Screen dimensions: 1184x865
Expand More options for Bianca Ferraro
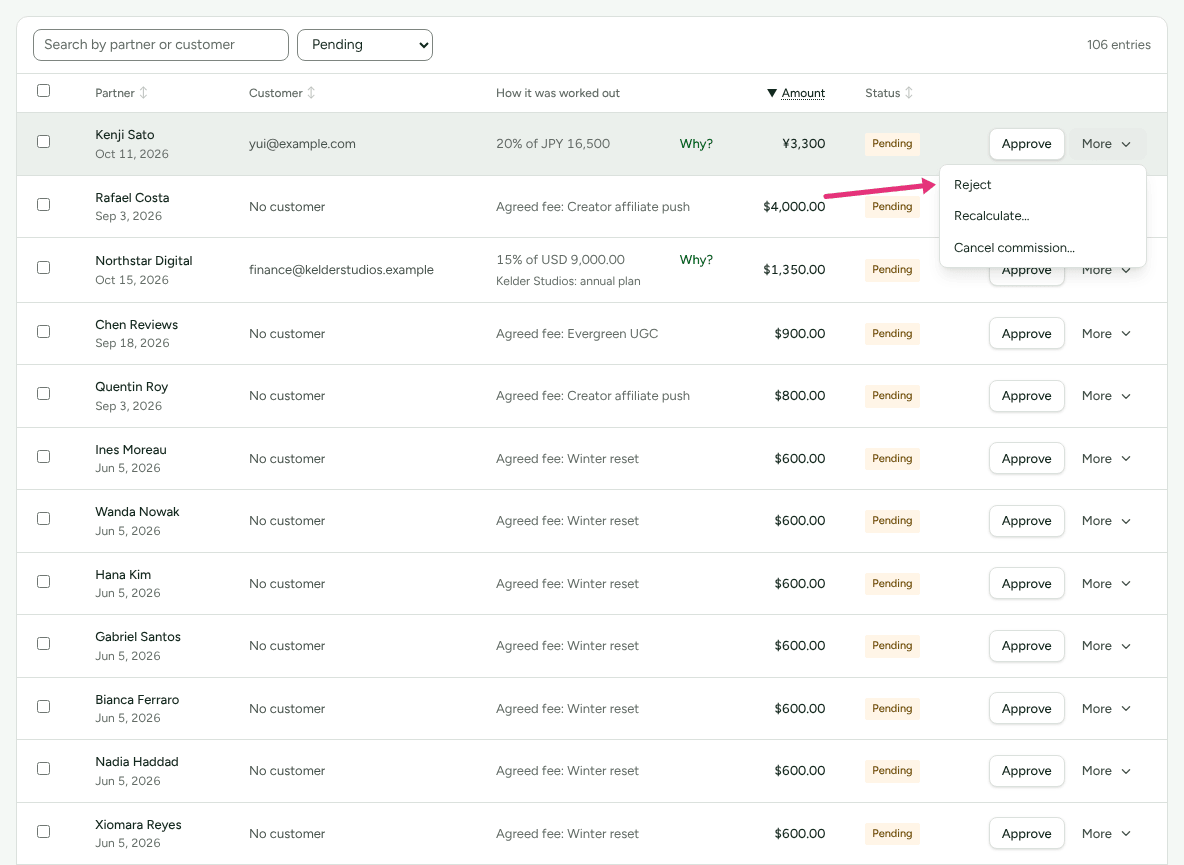(x=1106, y=709)
